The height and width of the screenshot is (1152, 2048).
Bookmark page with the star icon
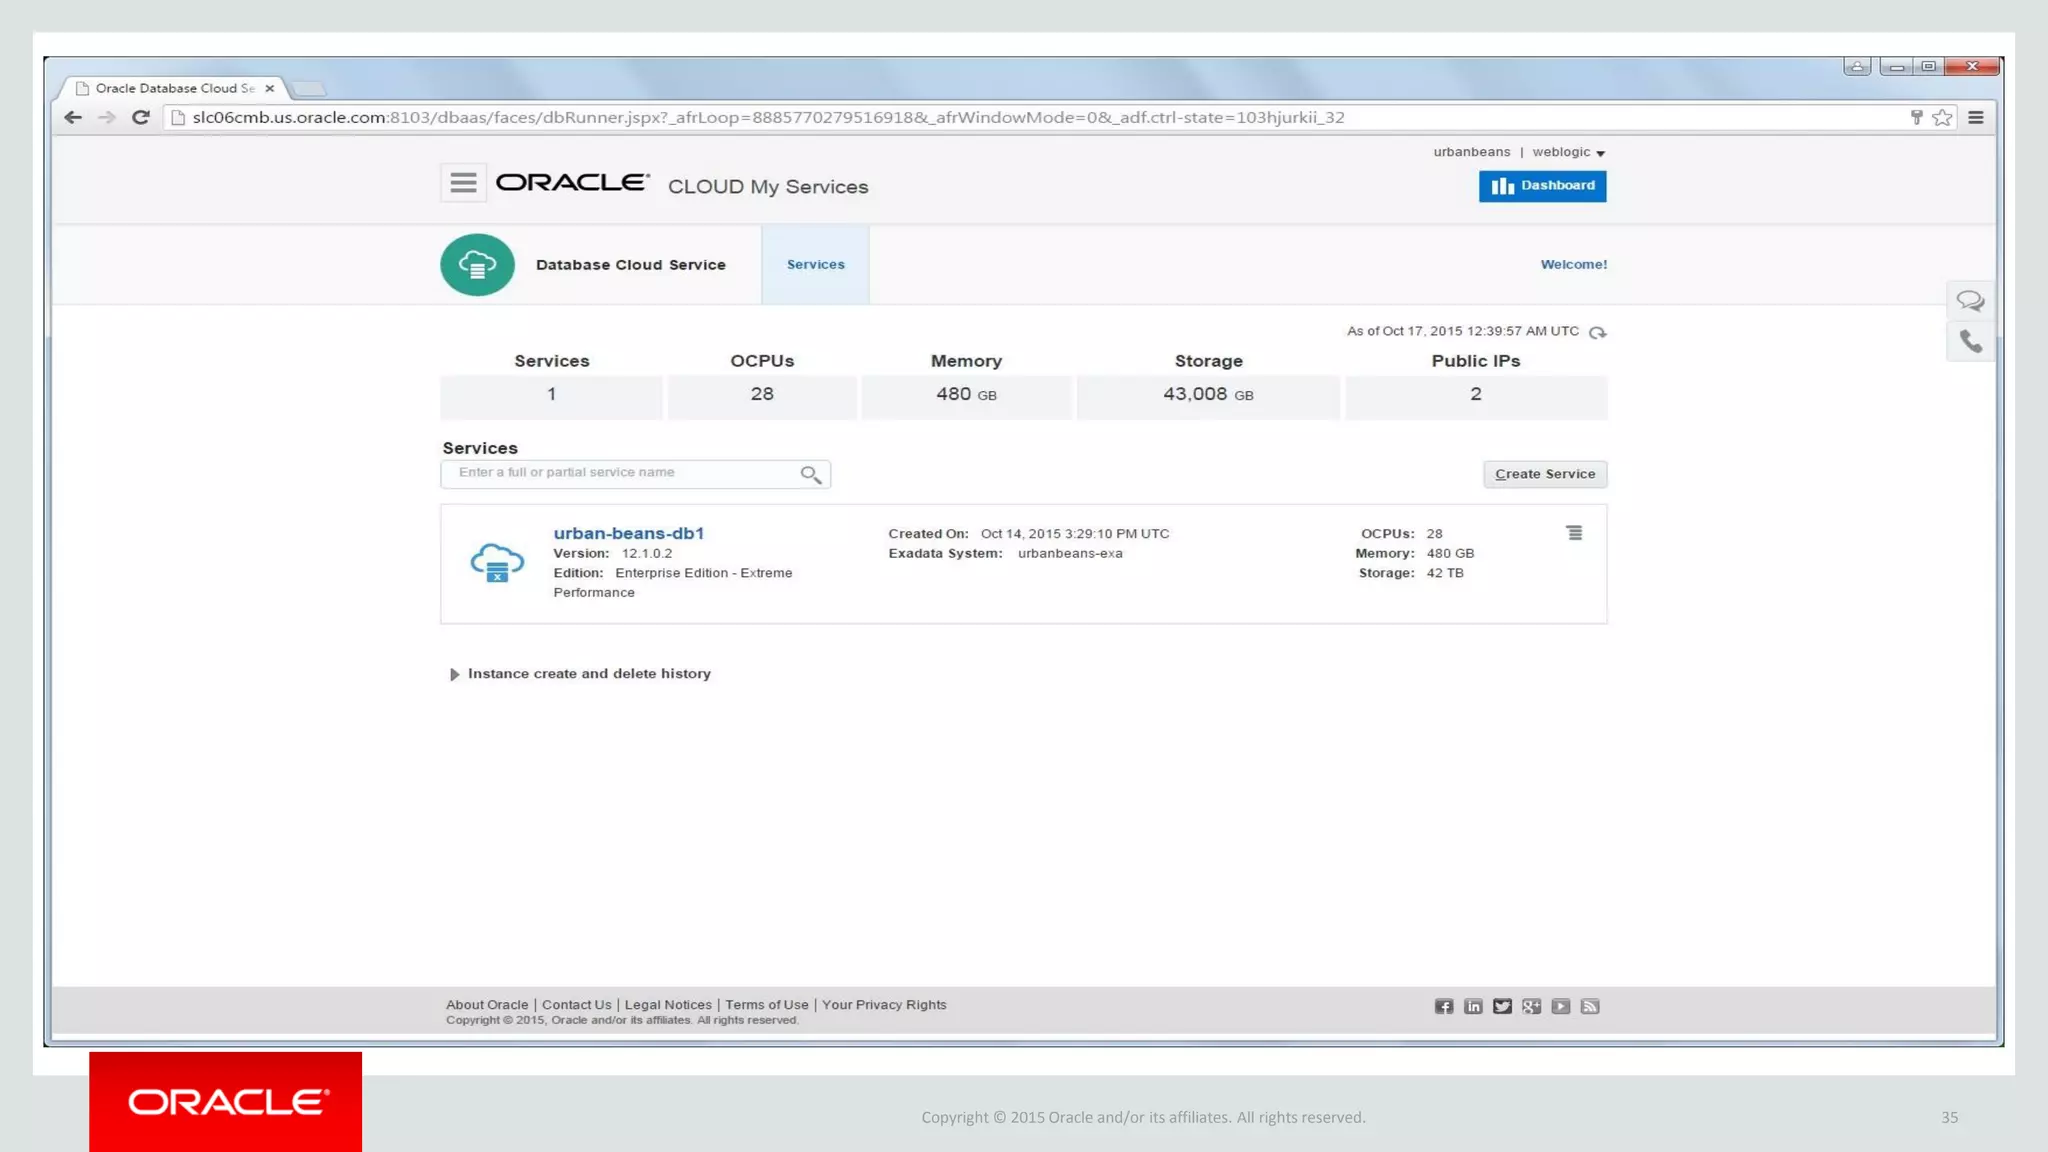(1942, 118)
